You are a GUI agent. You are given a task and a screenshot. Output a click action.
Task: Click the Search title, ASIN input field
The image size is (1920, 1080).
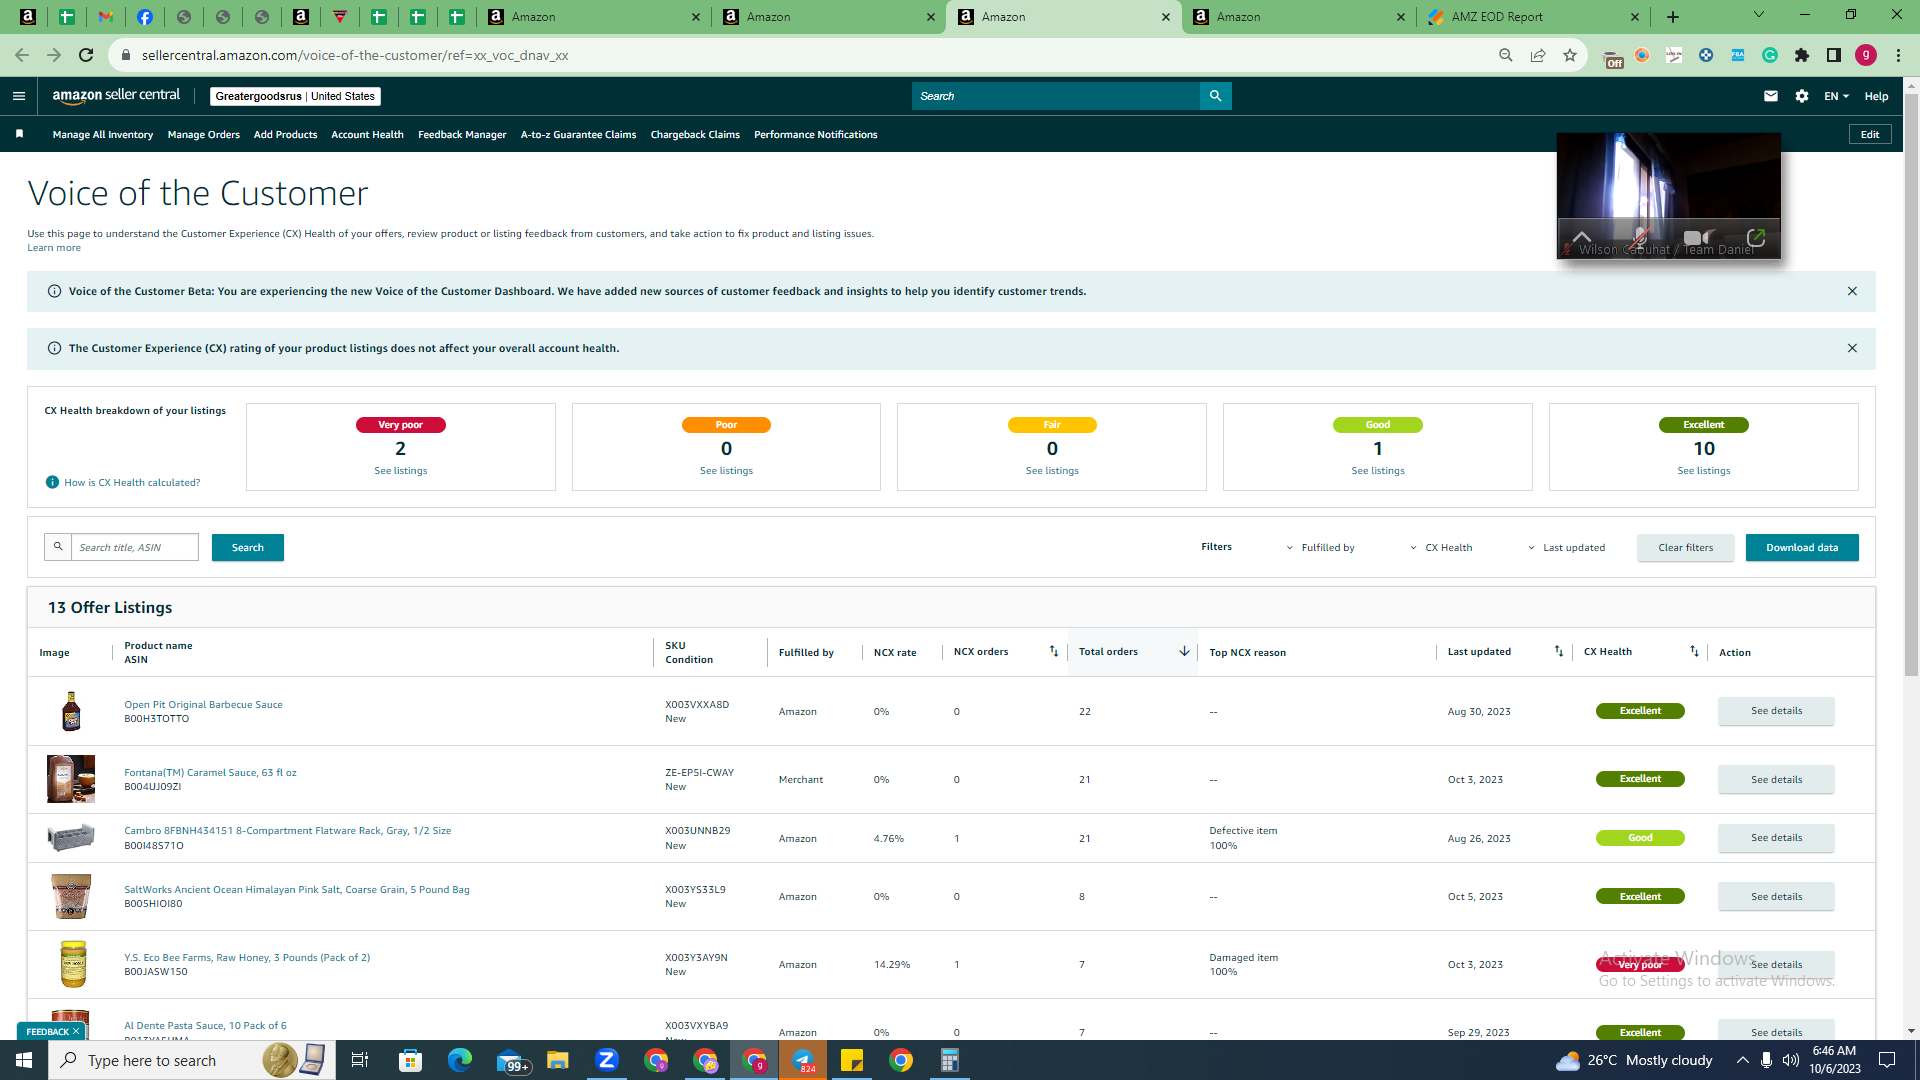135,548
